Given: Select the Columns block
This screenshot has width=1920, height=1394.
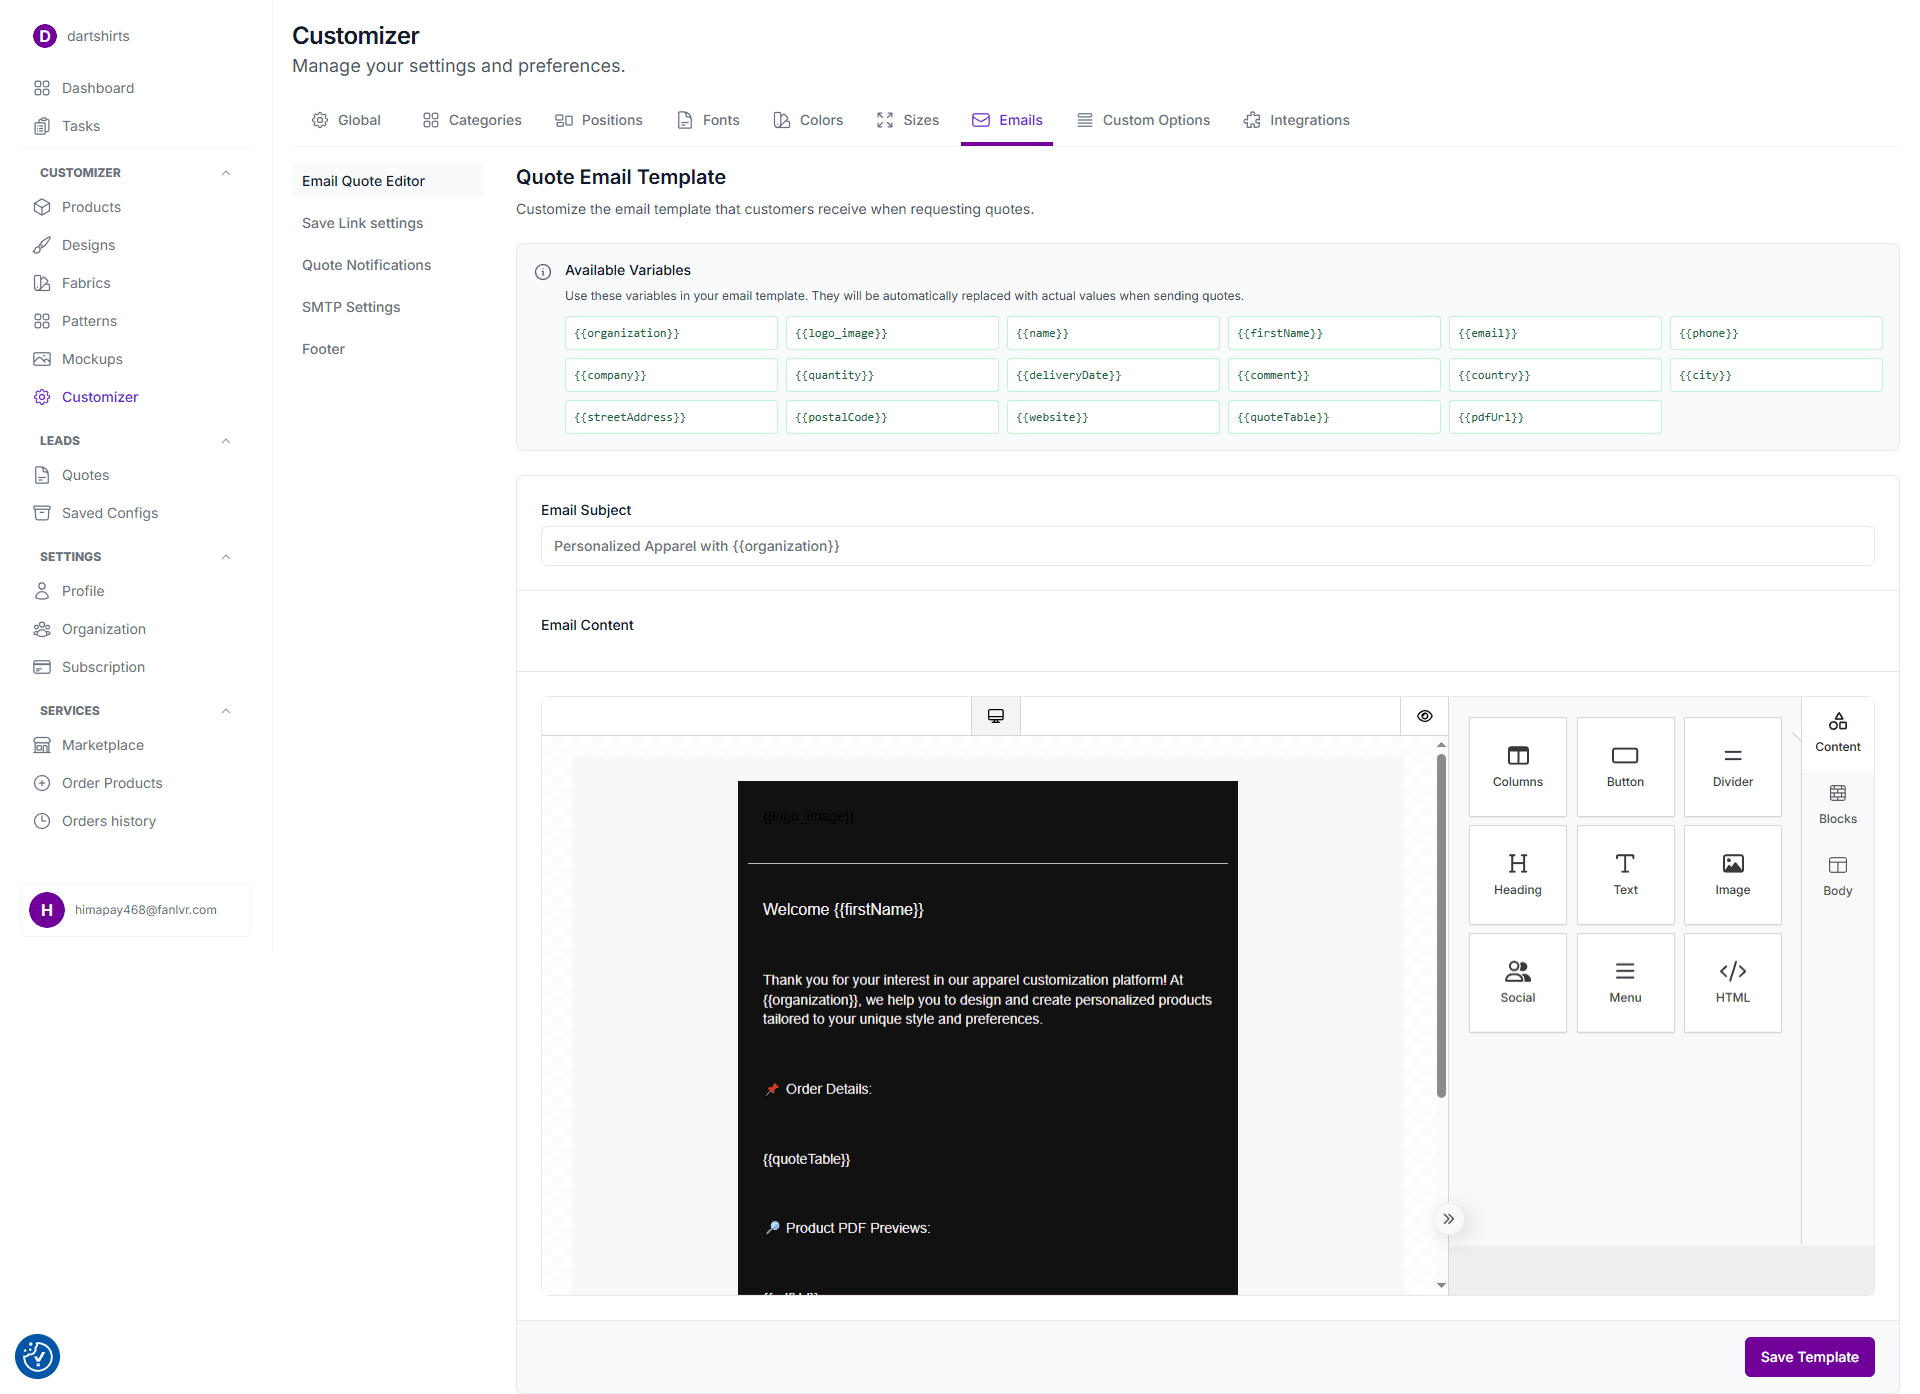Looking at the screenshot, I should point(1517,766).
